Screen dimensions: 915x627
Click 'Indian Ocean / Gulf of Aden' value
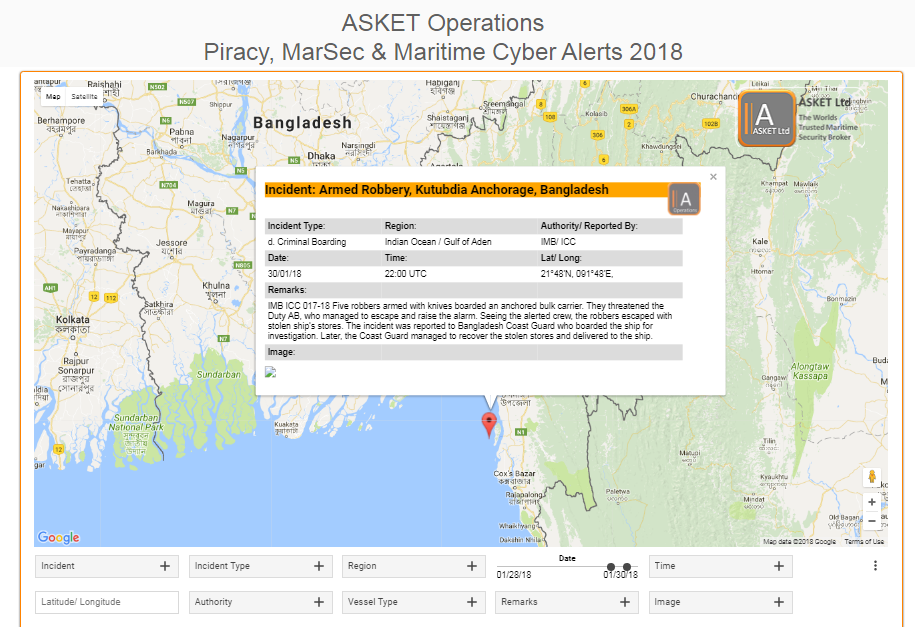click(x=438, y=242)
